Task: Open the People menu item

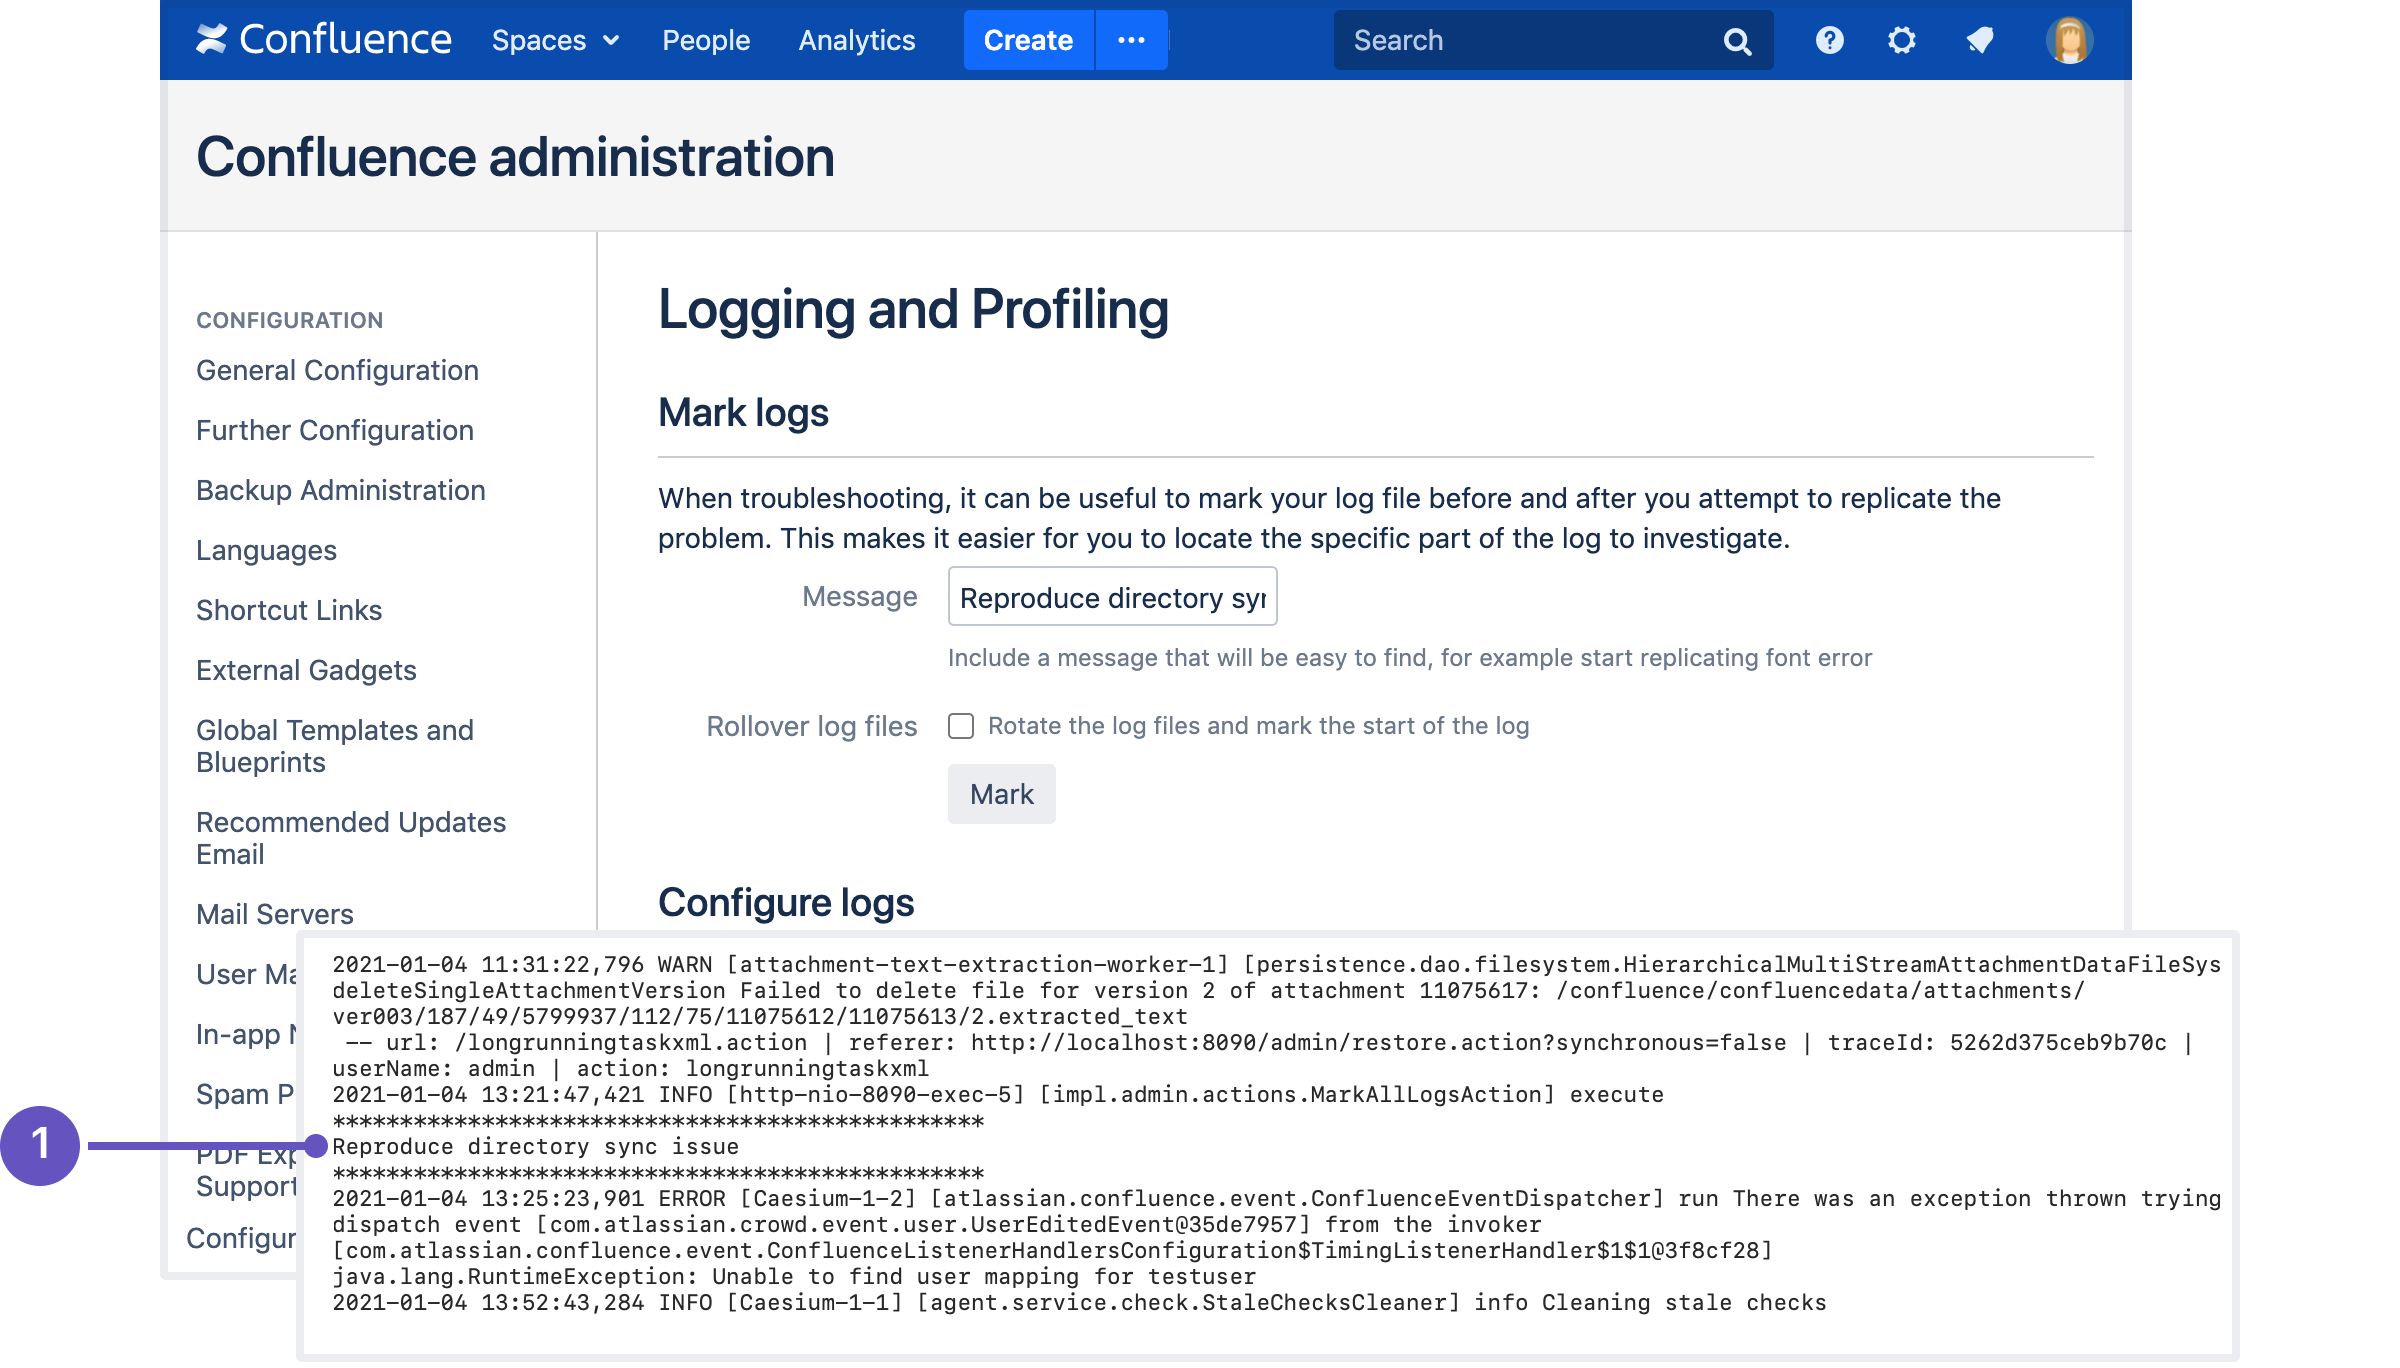Action: tap(706, 40)
